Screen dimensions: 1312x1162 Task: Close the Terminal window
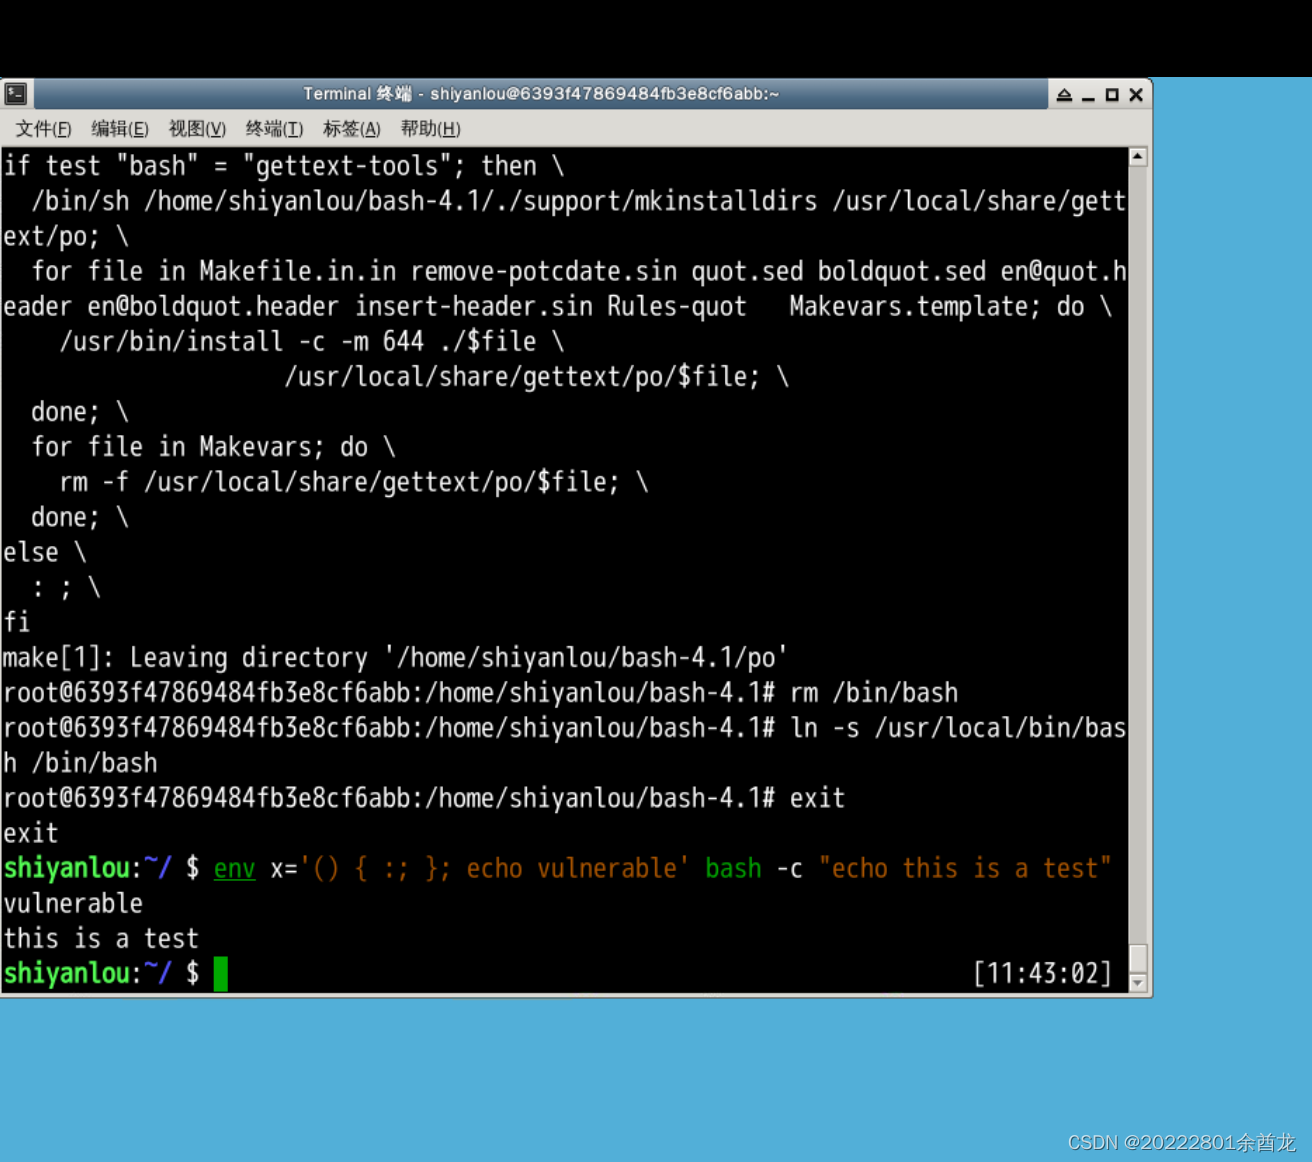pos(1136,95)
